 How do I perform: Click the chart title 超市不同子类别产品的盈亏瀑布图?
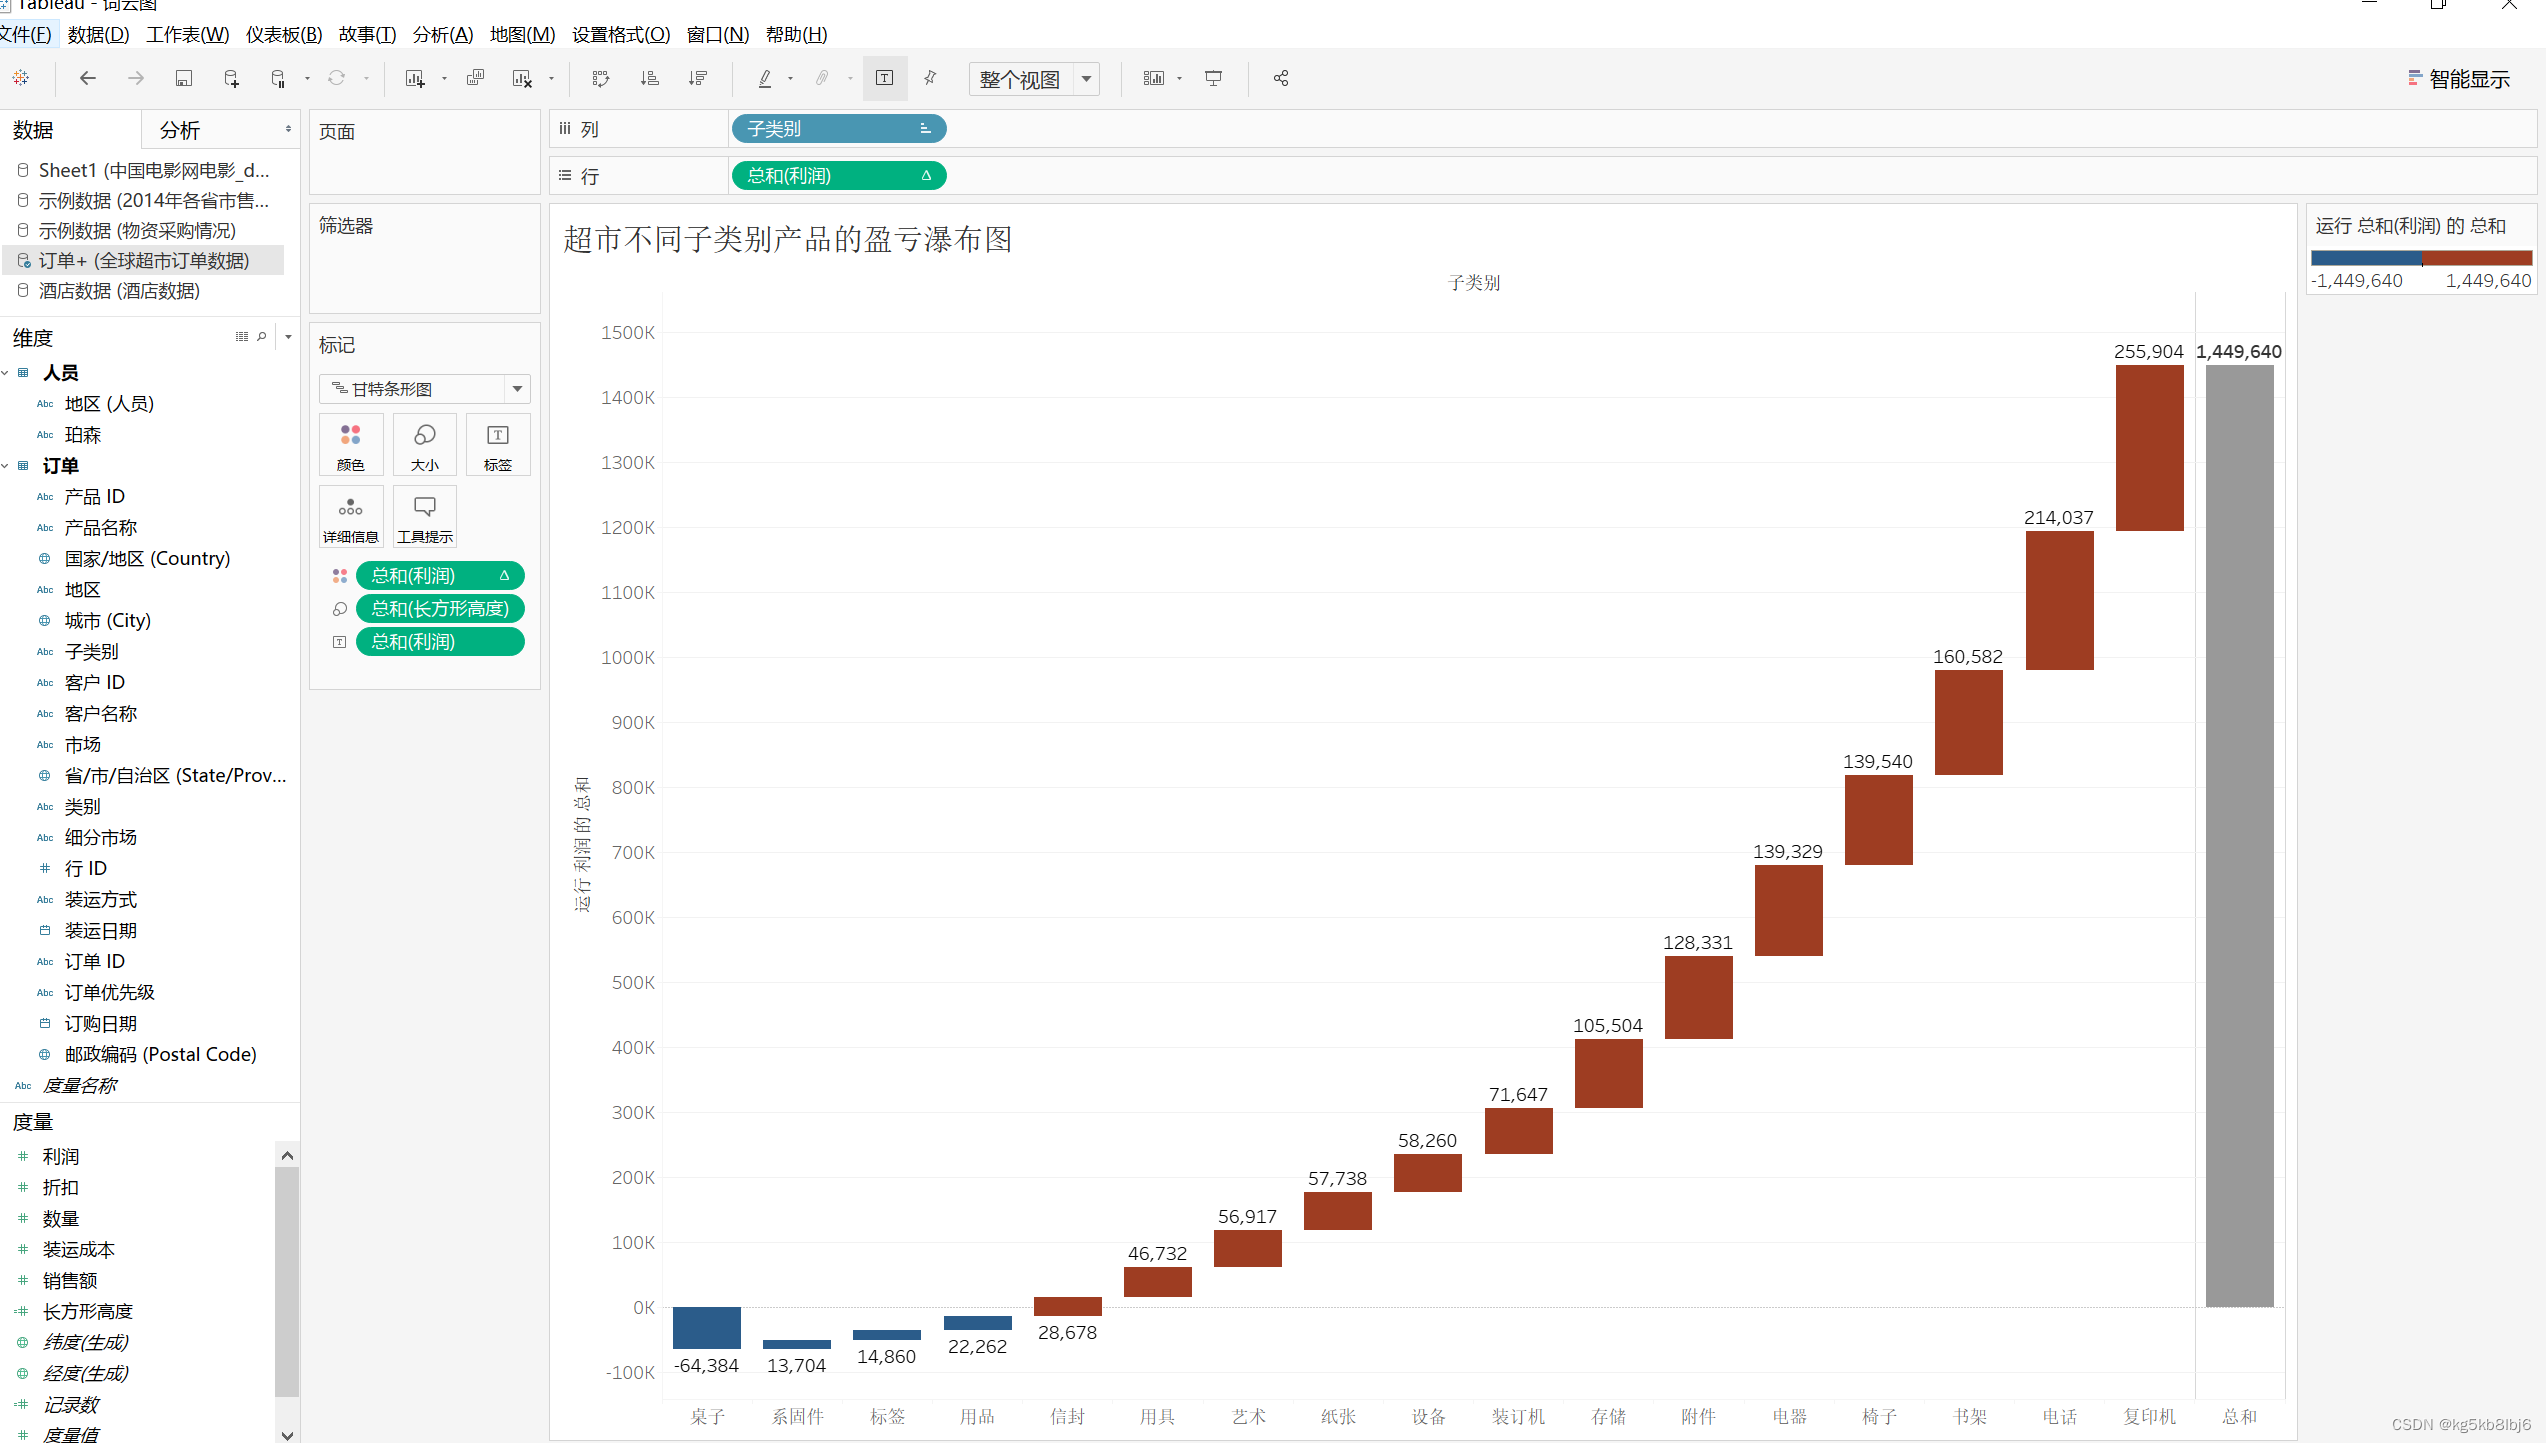[x=788, y=240]
